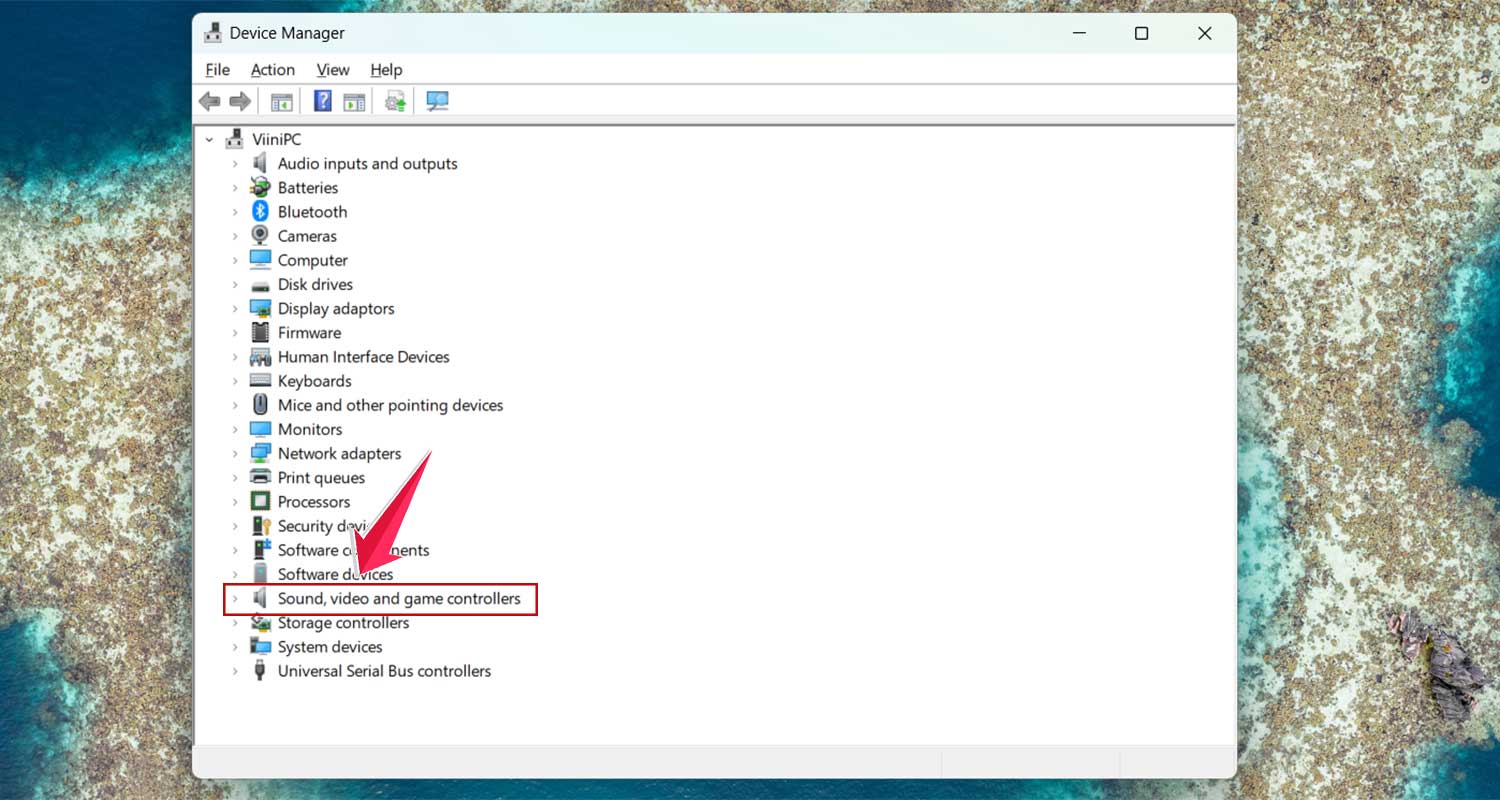Image resolution: width=1500 pixels, height=800 pixels.
Task: Expand the Network adapters category
Action: (234, 453)
